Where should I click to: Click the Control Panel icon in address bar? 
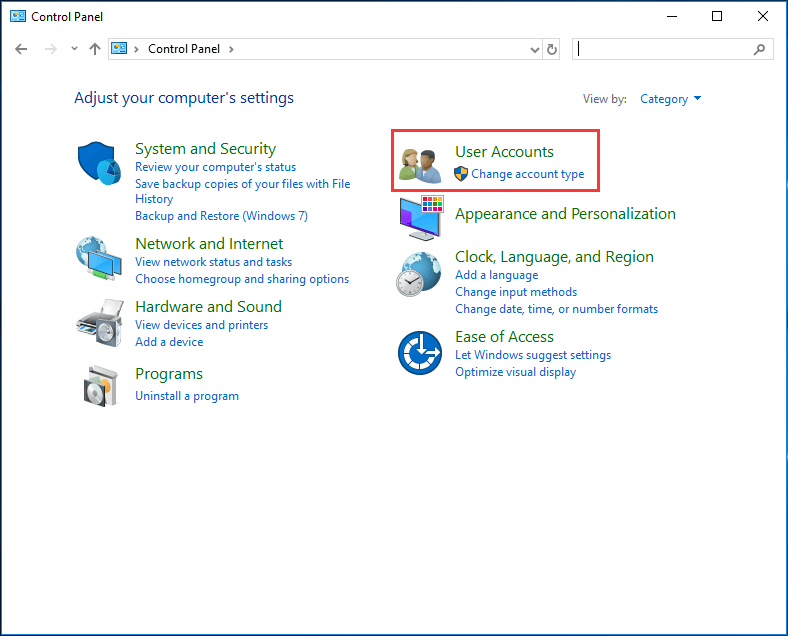coord(119,48)
